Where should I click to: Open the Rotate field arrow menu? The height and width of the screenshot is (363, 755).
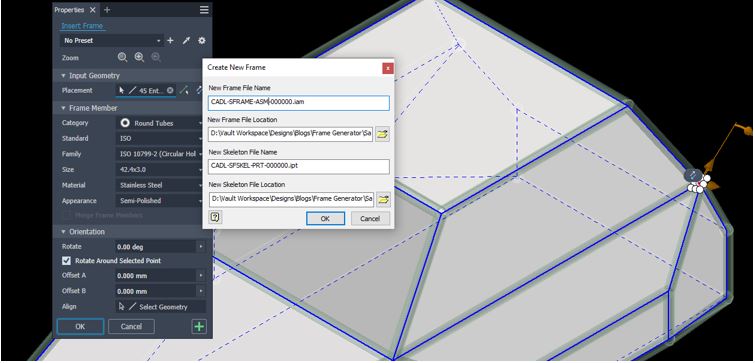coord(200,247)
